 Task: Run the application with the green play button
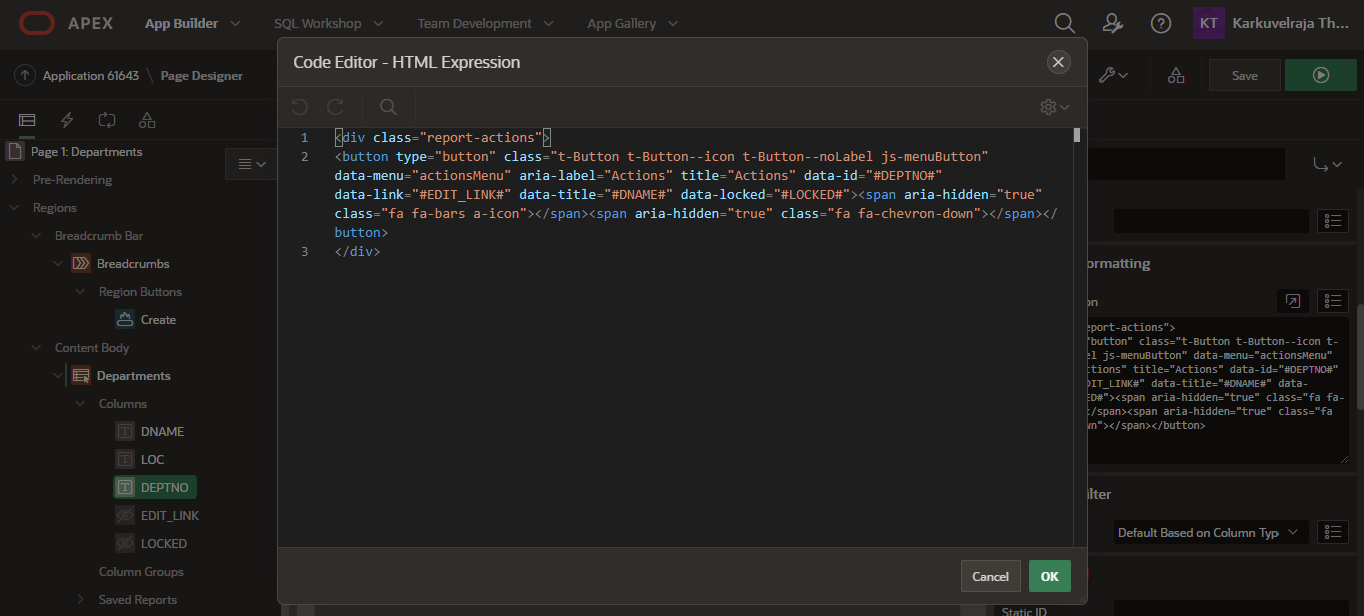pyautogui.click(x=1320, y=75)
